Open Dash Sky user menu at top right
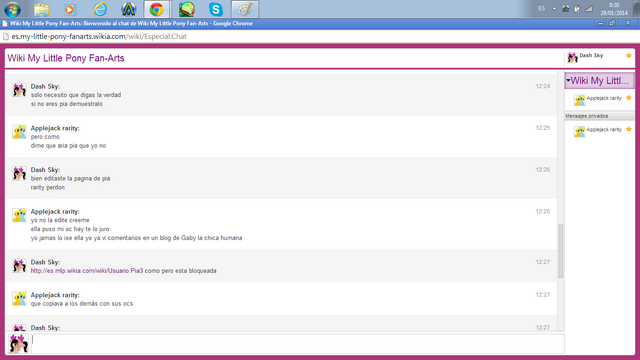Image resolution: width=640 pixels, height=360 pixels. [591, 56]
